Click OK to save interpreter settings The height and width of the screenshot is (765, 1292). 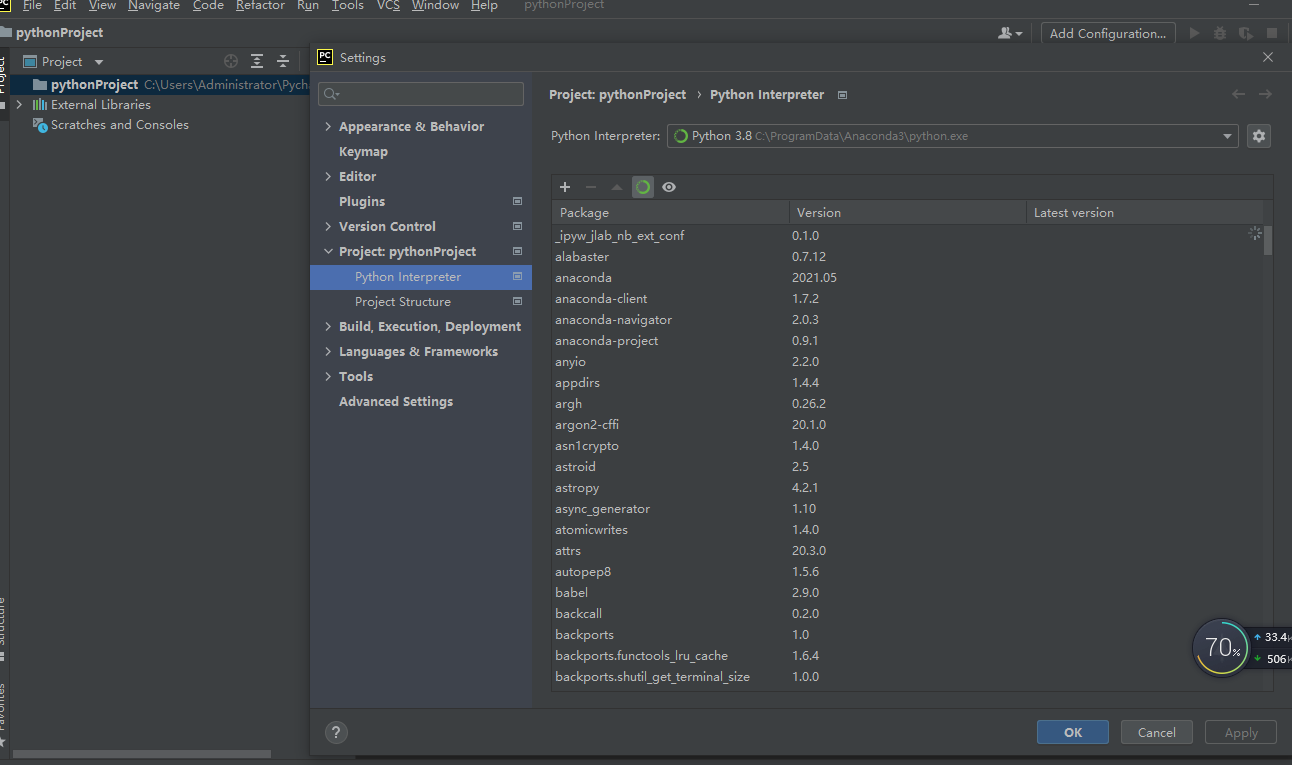click(x=1072, y=731)
